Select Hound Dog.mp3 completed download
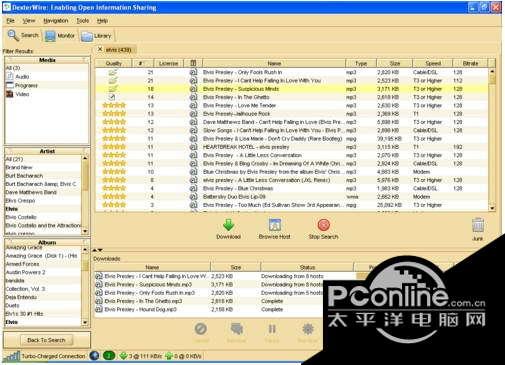The width and height of the screenshot is (505, 365). (x=209, y=310)
